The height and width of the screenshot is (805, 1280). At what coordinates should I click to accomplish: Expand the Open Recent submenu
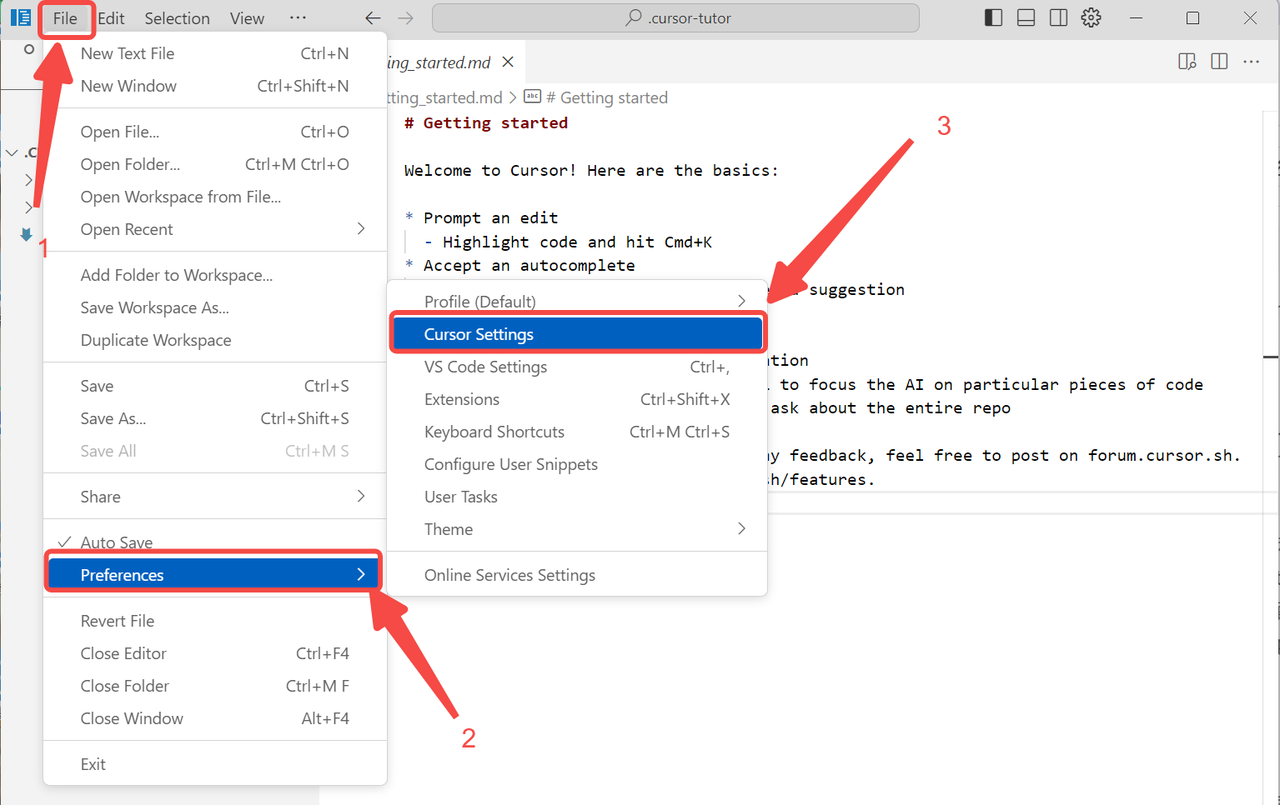click(215, 229)
